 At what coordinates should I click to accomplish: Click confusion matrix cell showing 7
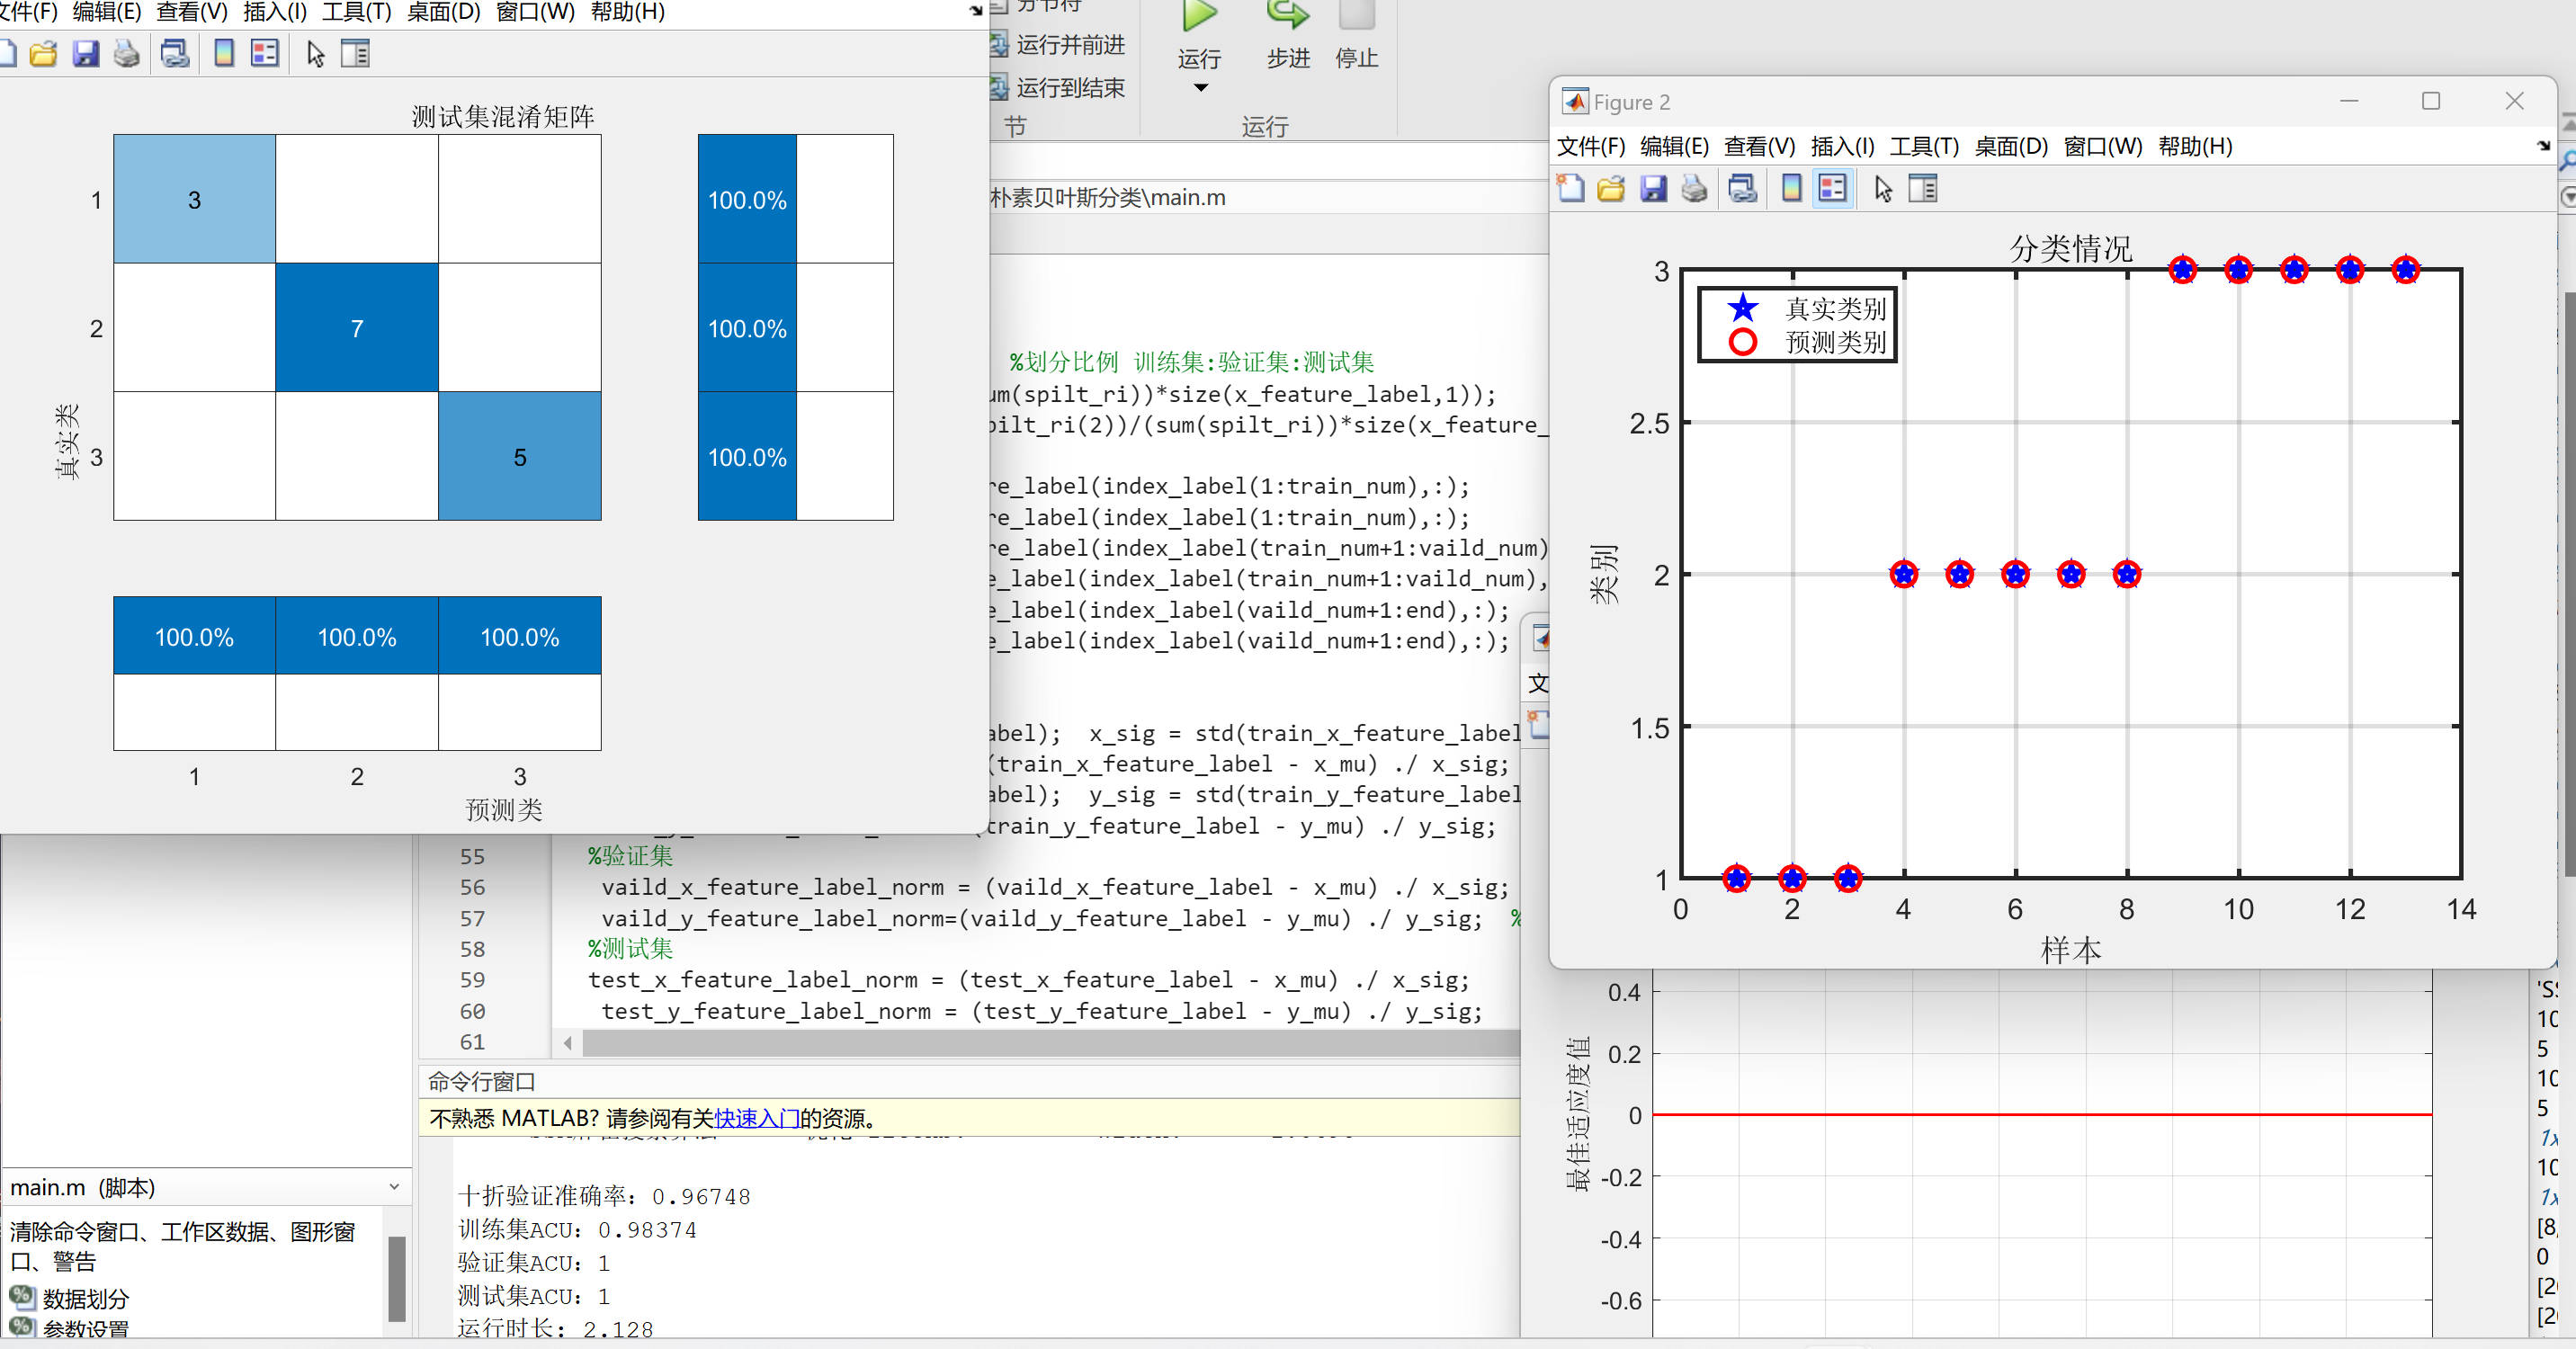(x=357, y=328)
